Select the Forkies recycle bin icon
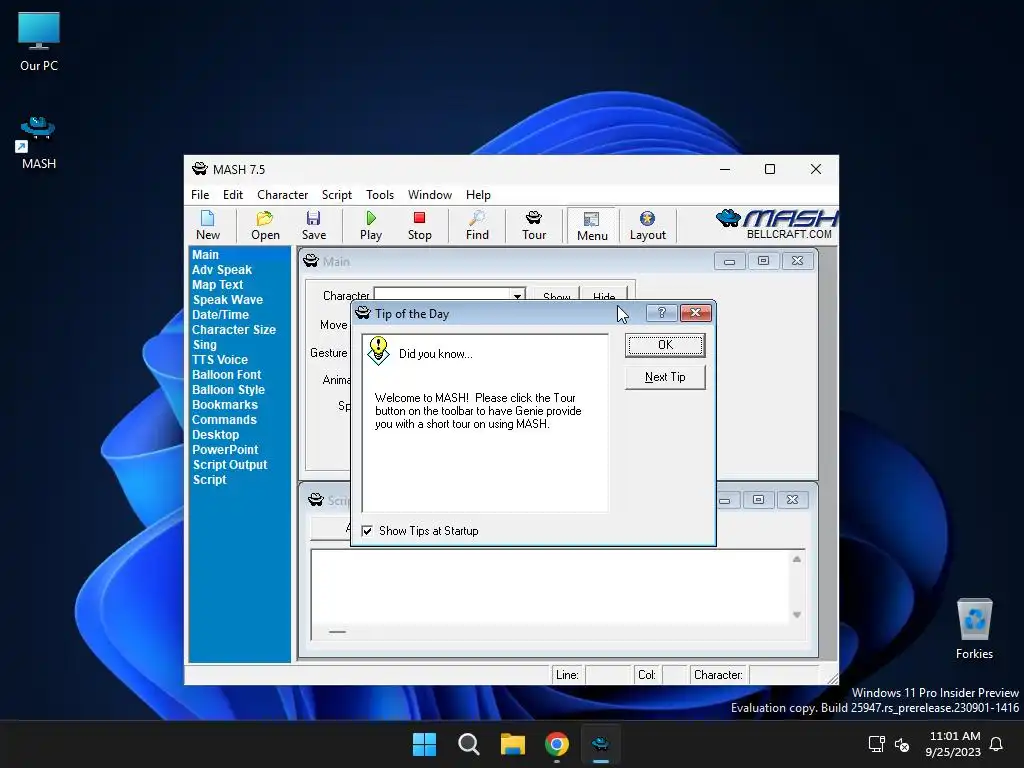The height and width of the screenshot is (768, 1024). coord(974,628)
